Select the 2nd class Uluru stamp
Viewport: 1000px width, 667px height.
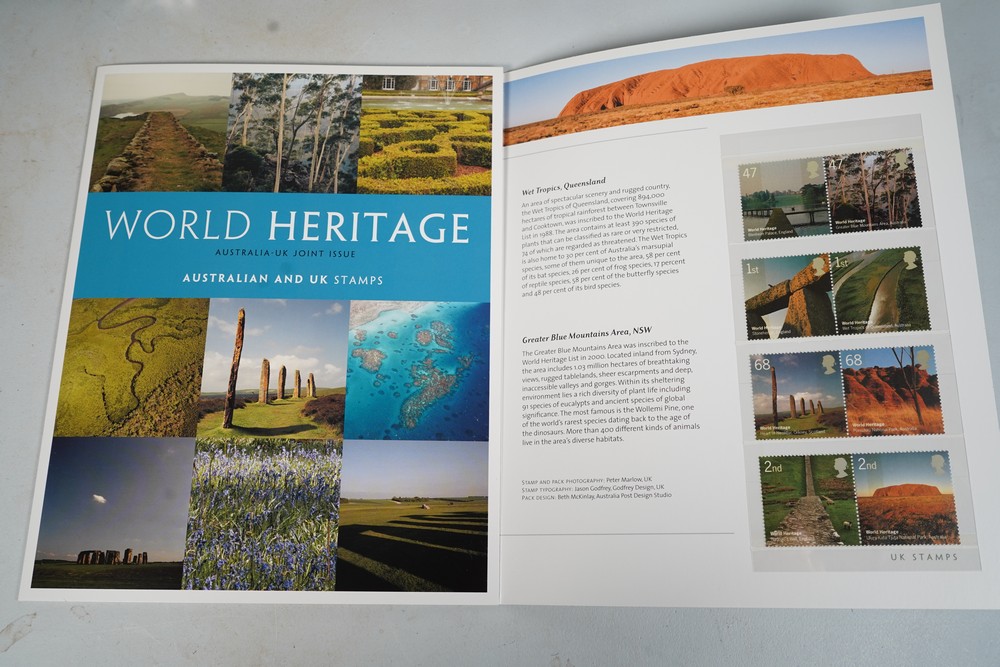click(x=905, y=497)
